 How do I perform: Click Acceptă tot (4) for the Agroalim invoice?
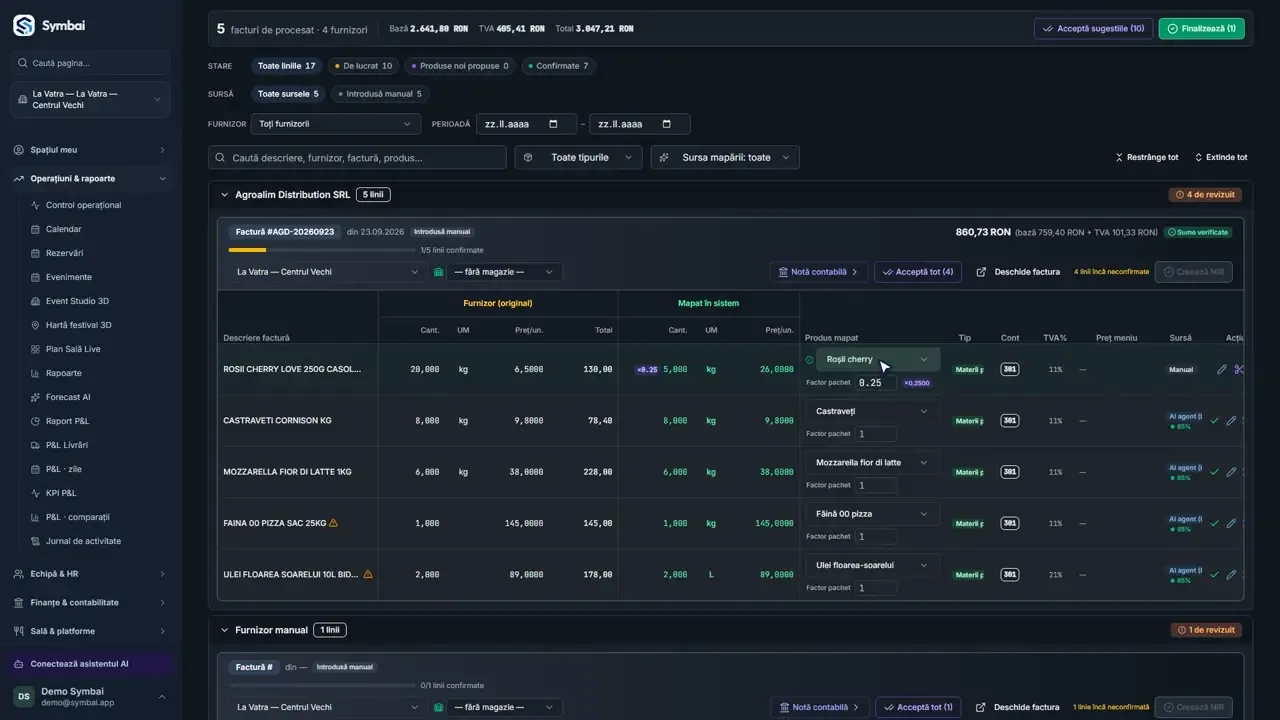[918, 272]
